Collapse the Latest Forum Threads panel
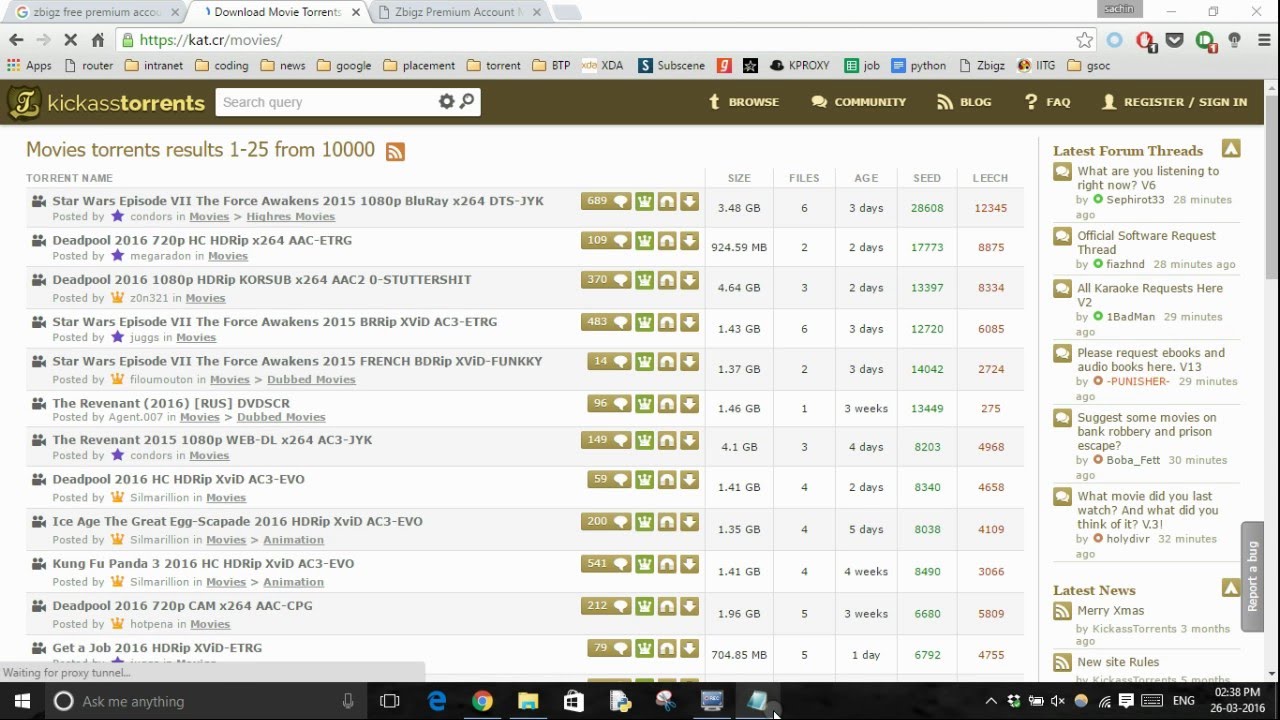 tap(1231, 149)
